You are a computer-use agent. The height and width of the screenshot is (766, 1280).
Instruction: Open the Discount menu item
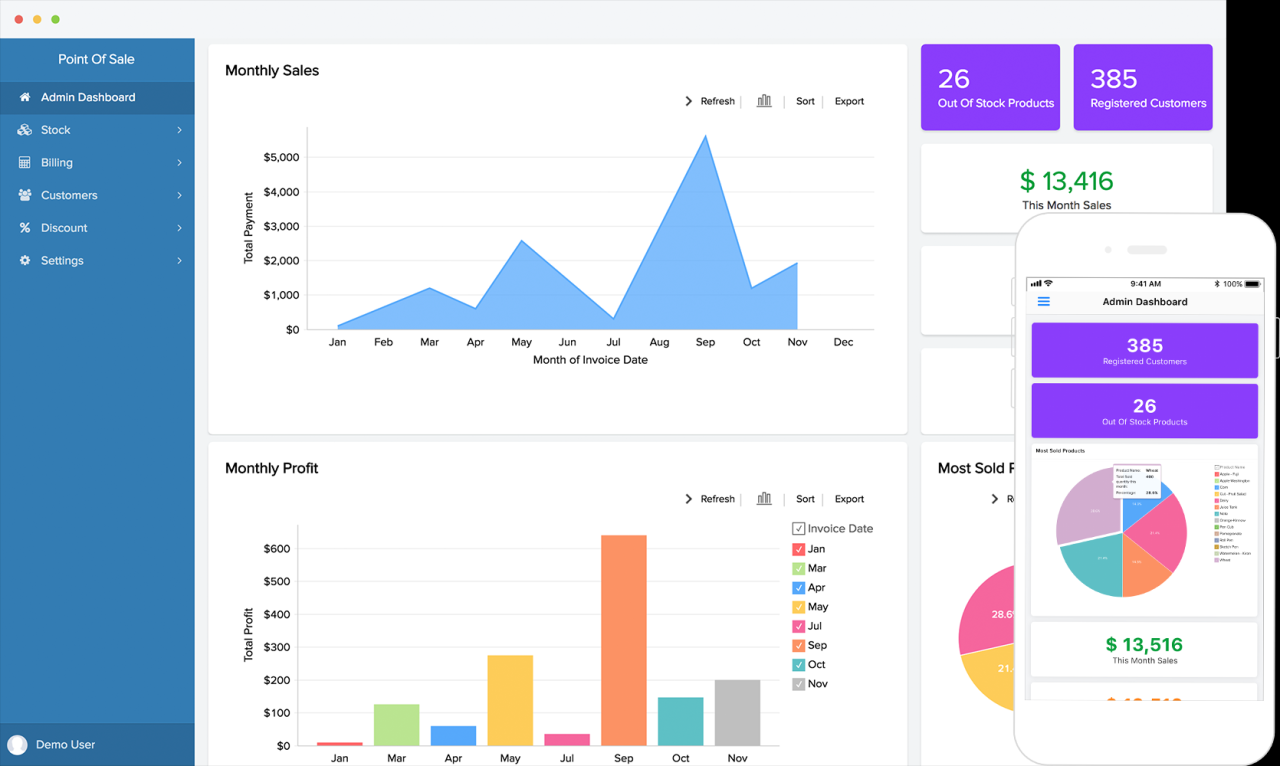[97, 228]
